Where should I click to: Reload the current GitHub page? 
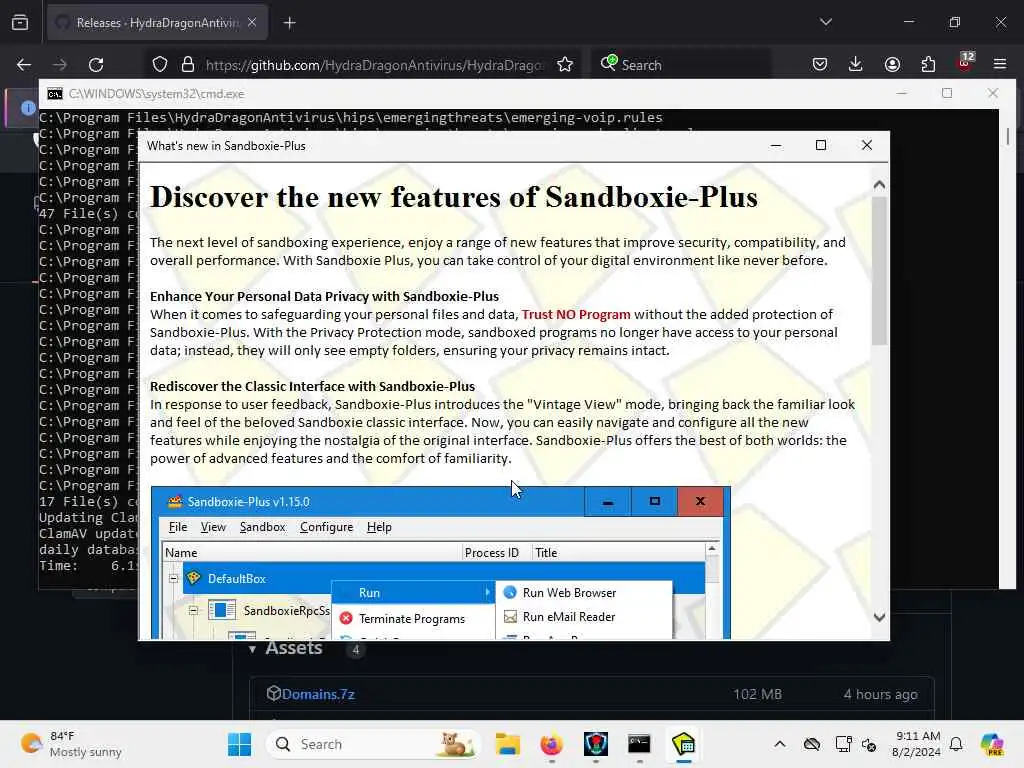96,65
